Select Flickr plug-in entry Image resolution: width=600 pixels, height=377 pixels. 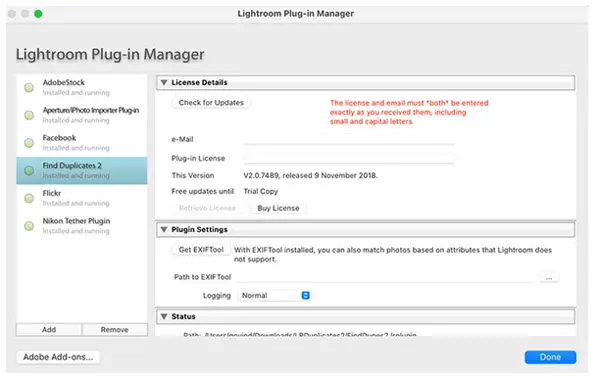82,198
